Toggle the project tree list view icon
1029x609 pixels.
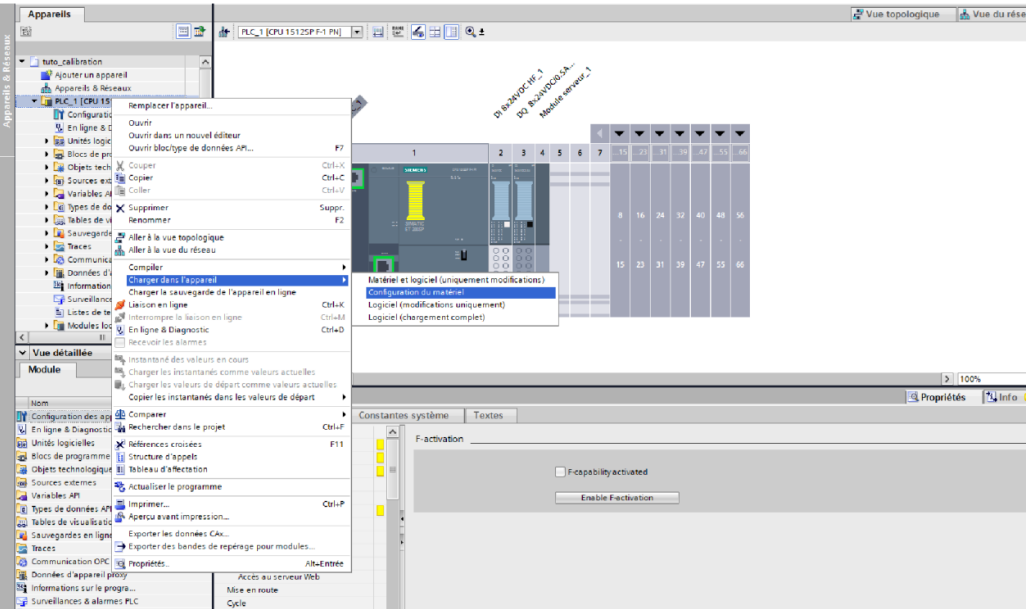pyautogui.click(x=183, y=32)
